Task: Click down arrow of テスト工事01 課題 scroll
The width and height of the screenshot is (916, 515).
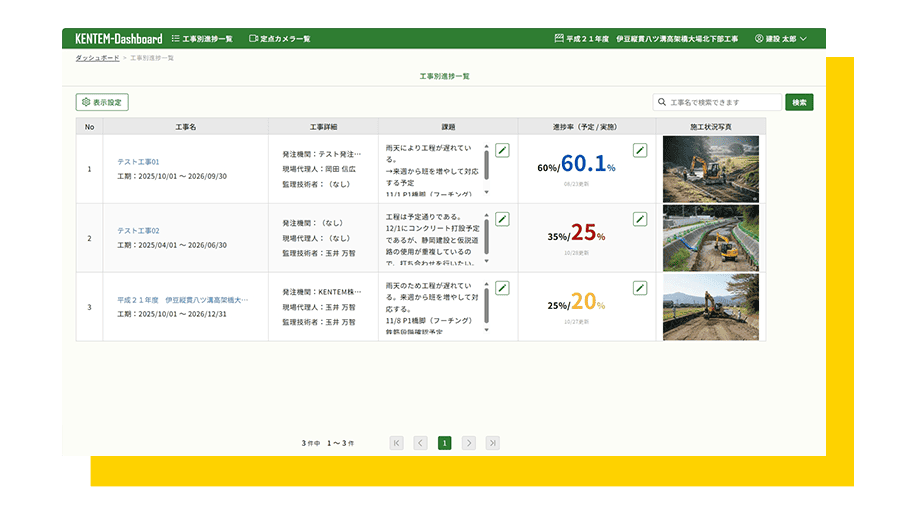Action: [x=487, y=193]
